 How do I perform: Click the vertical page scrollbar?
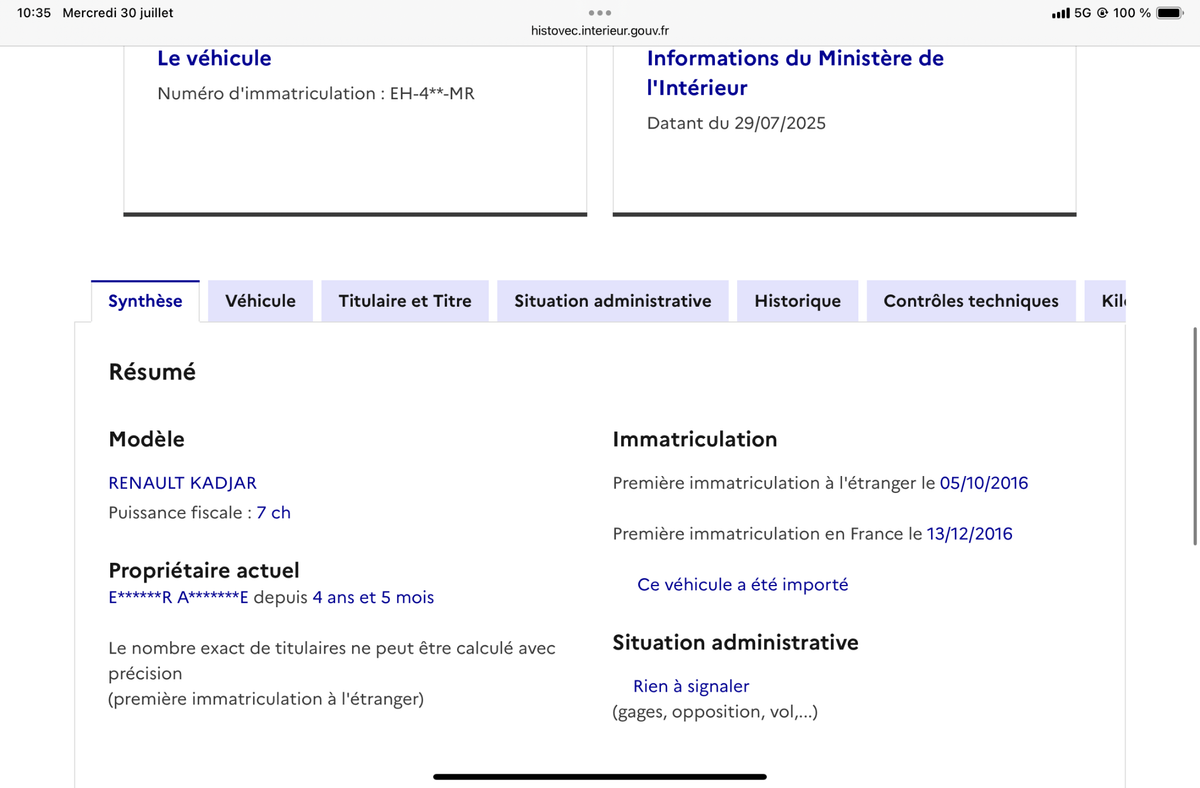click(1195, 435)
